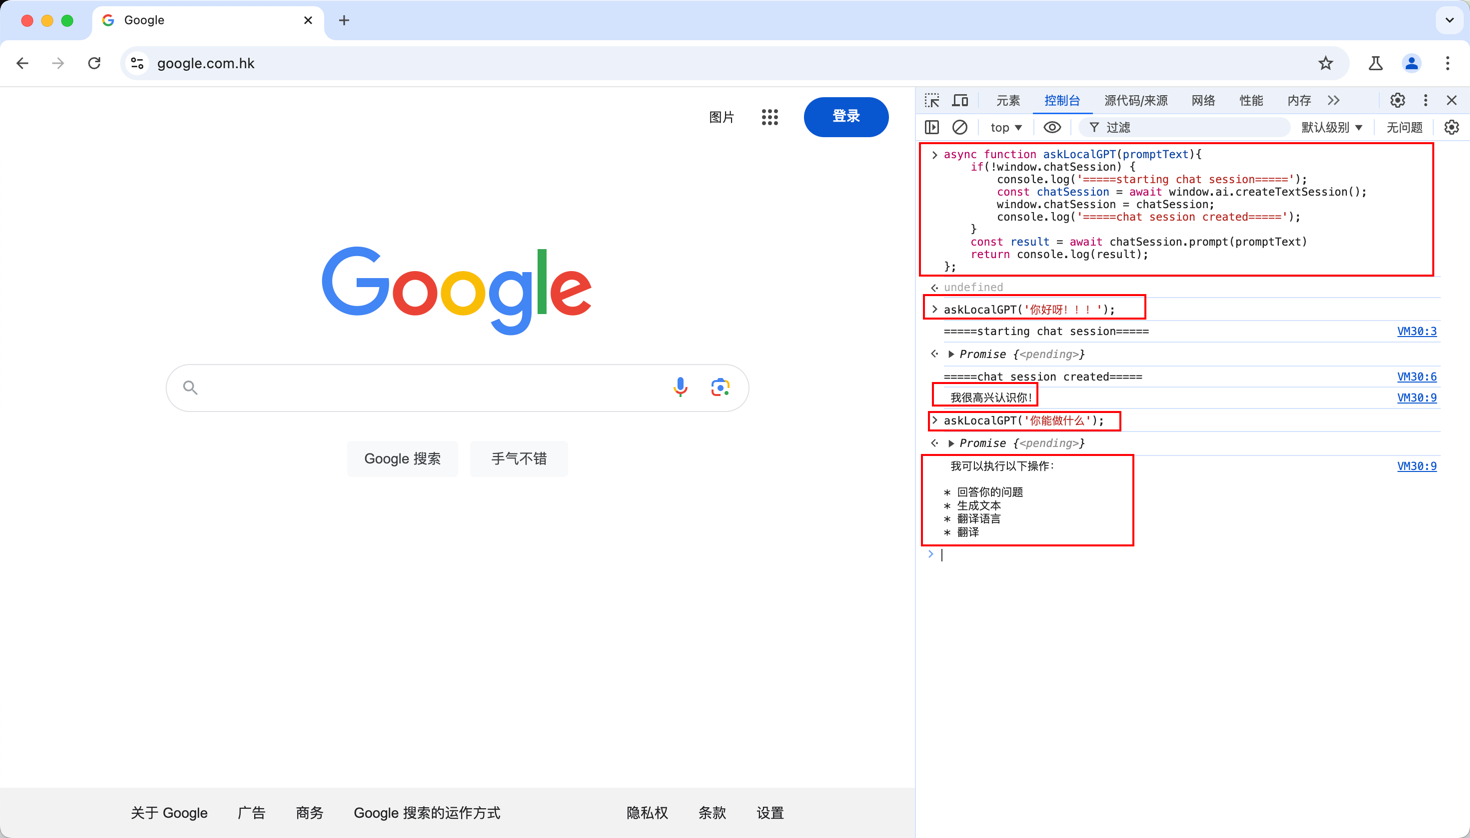Image resolution: width=1470 pixels, height=838 pixels.
Task: Open DevTools customize three-dot menu
Action: point(1426,100)
